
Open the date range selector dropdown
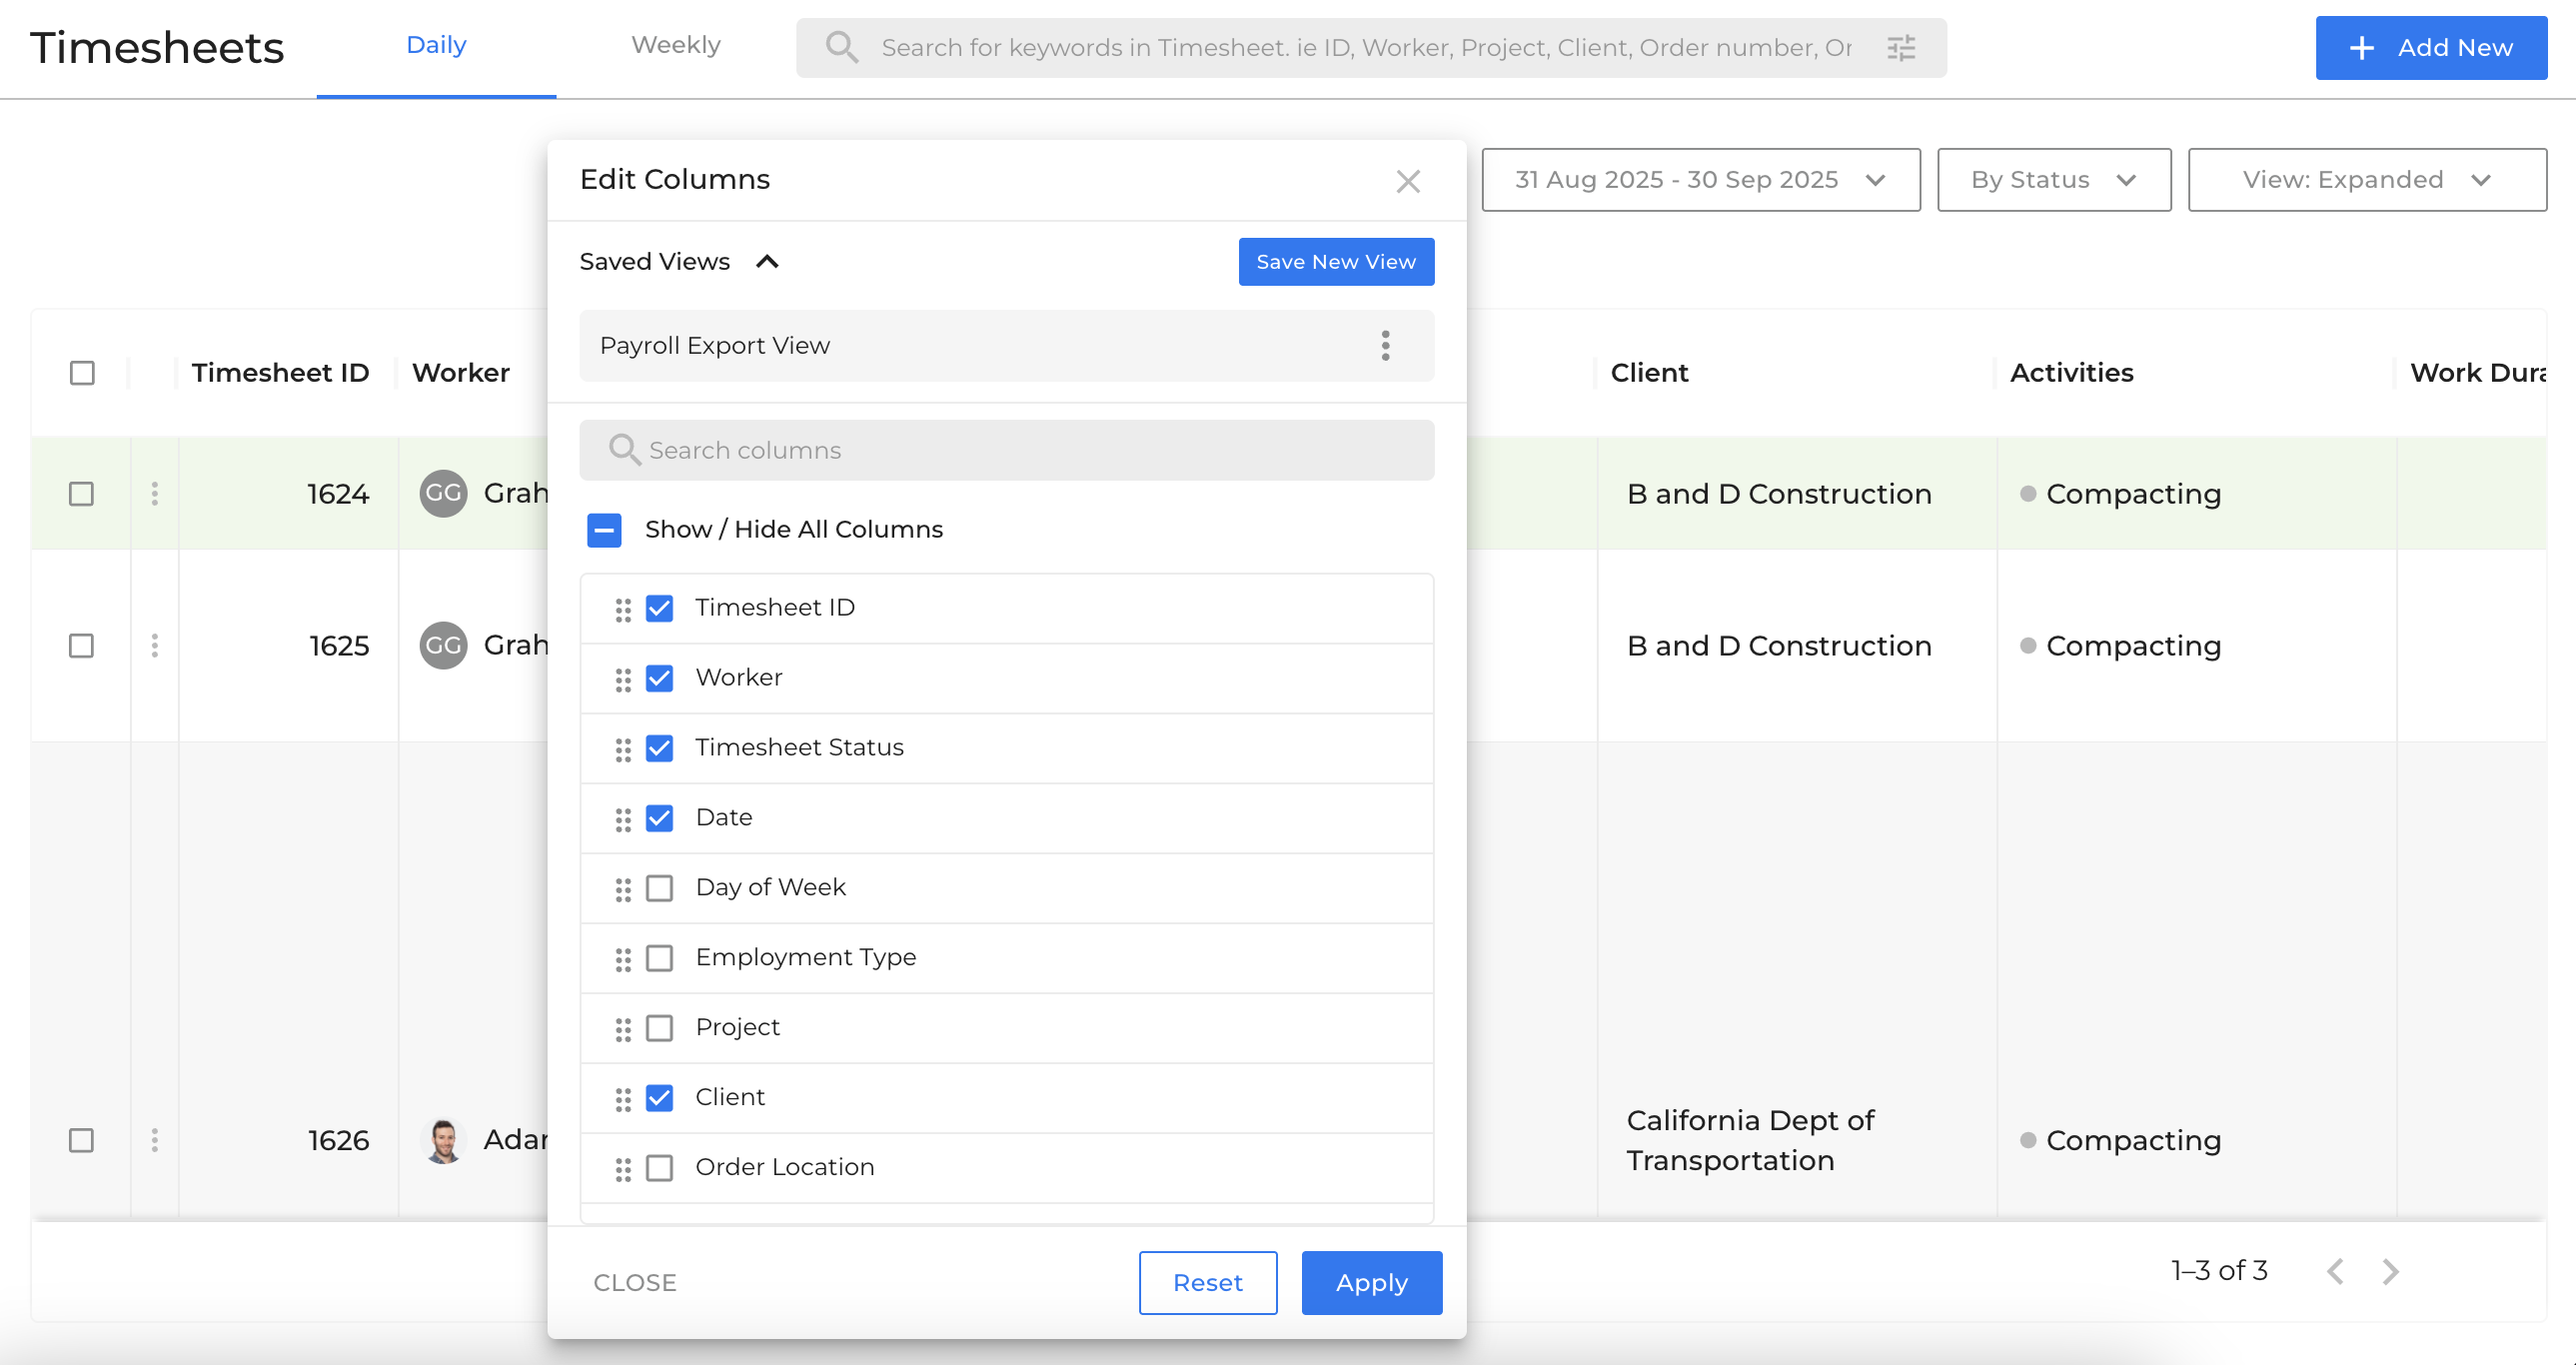pyautogui.click(x=1699, y=180)
